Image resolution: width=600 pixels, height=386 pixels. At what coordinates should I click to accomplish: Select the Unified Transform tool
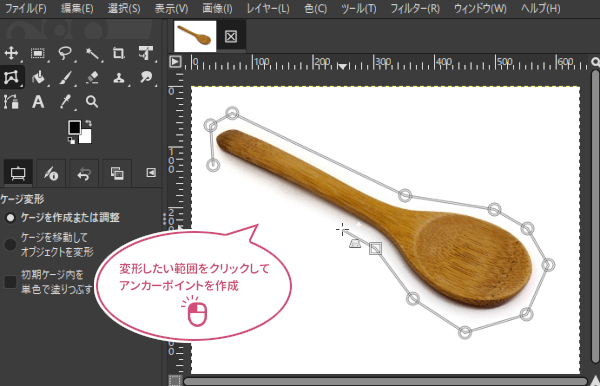tap(146, 53)
